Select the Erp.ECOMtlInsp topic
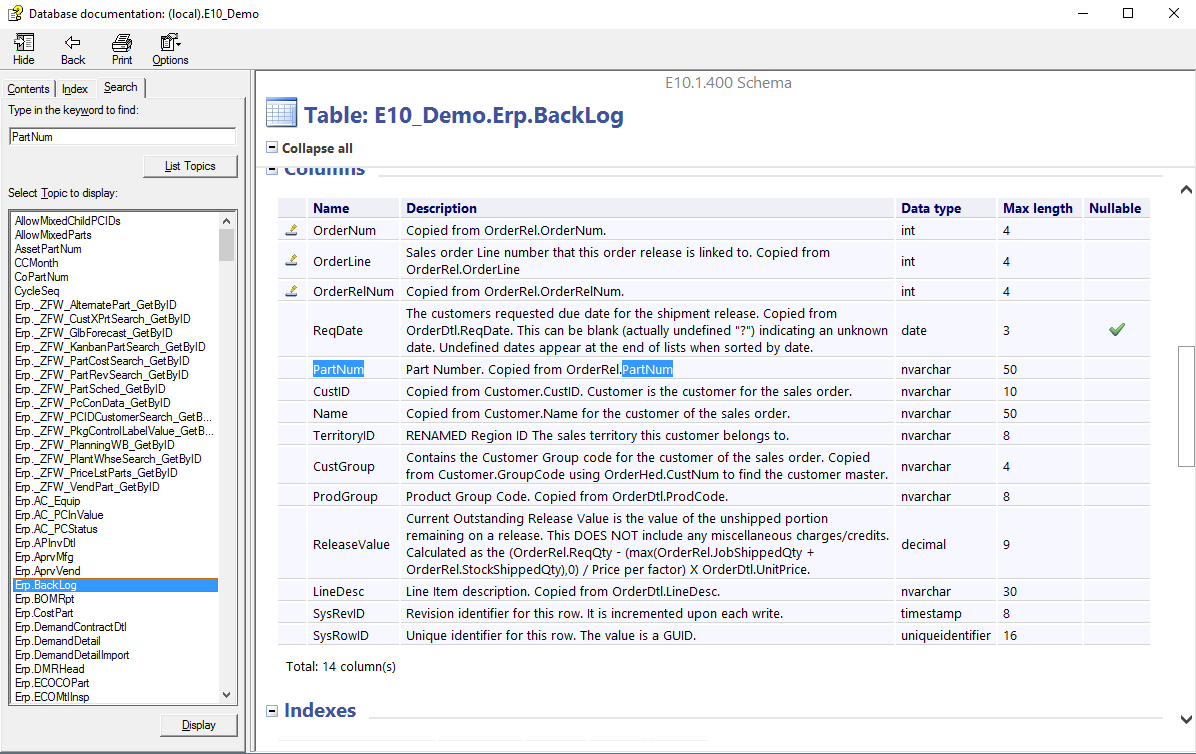This screenshot has width=1196, height=754. coord(52,697)
